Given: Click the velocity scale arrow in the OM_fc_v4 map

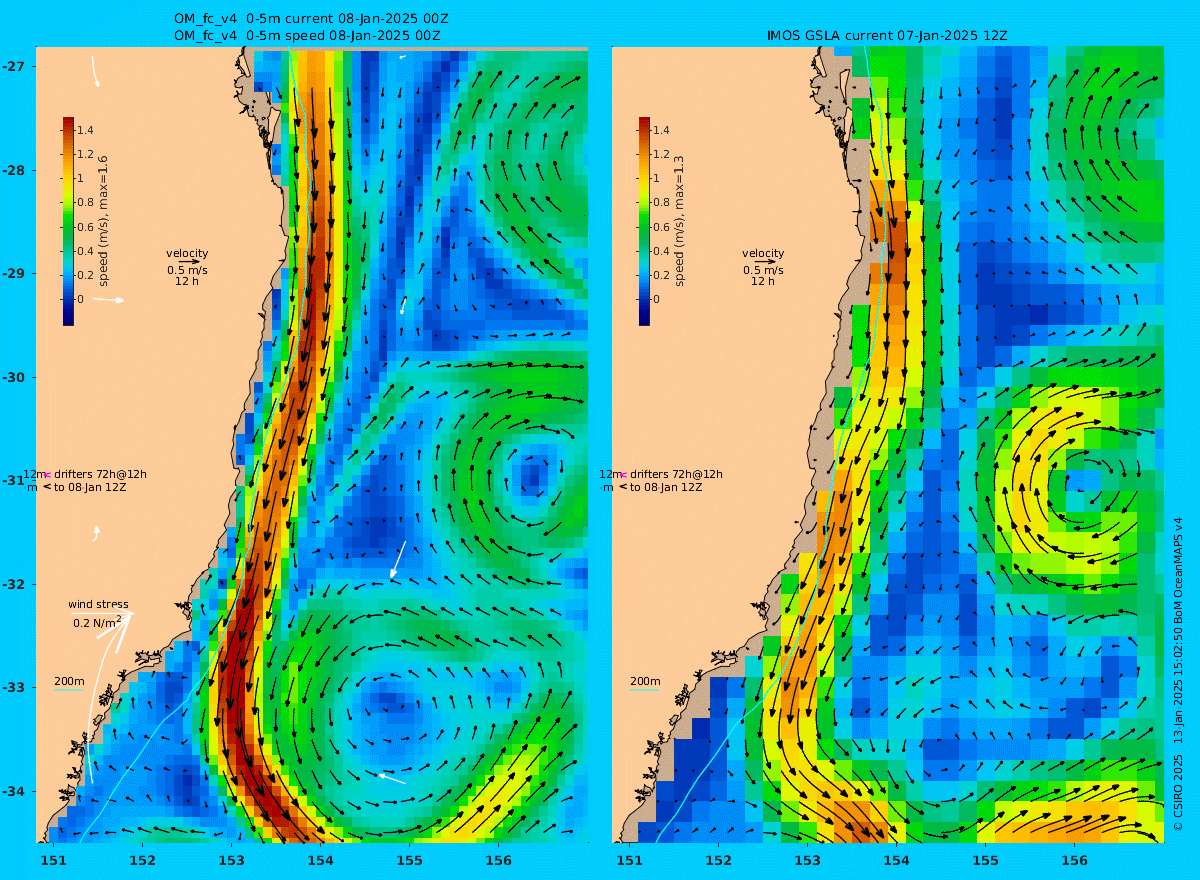Looking at the screenshot, I should [187, 262].
